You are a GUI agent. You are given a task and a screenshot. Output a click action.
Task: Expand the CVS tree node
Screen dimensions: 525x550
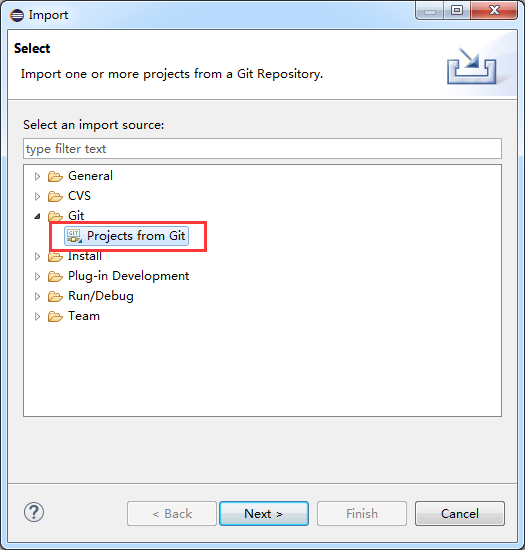click(x=38, y=196)
